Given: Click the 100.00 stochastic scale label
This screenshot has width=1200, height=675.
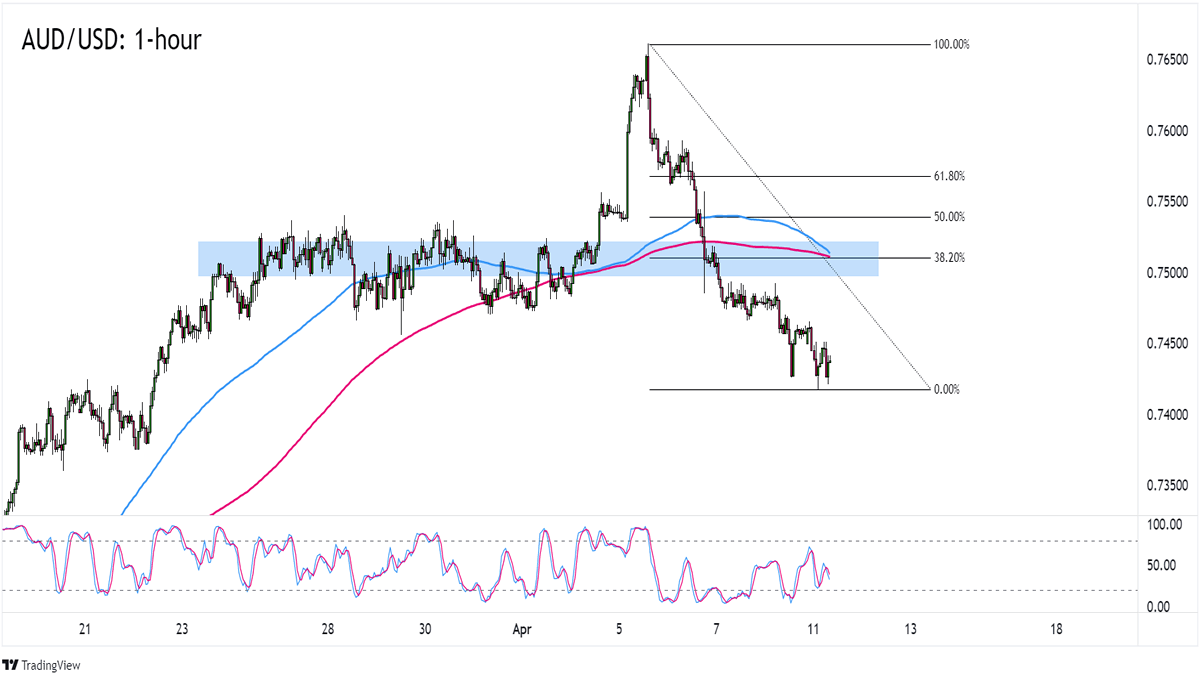Looking at the screenshot, I should (x=1164, y=524).
